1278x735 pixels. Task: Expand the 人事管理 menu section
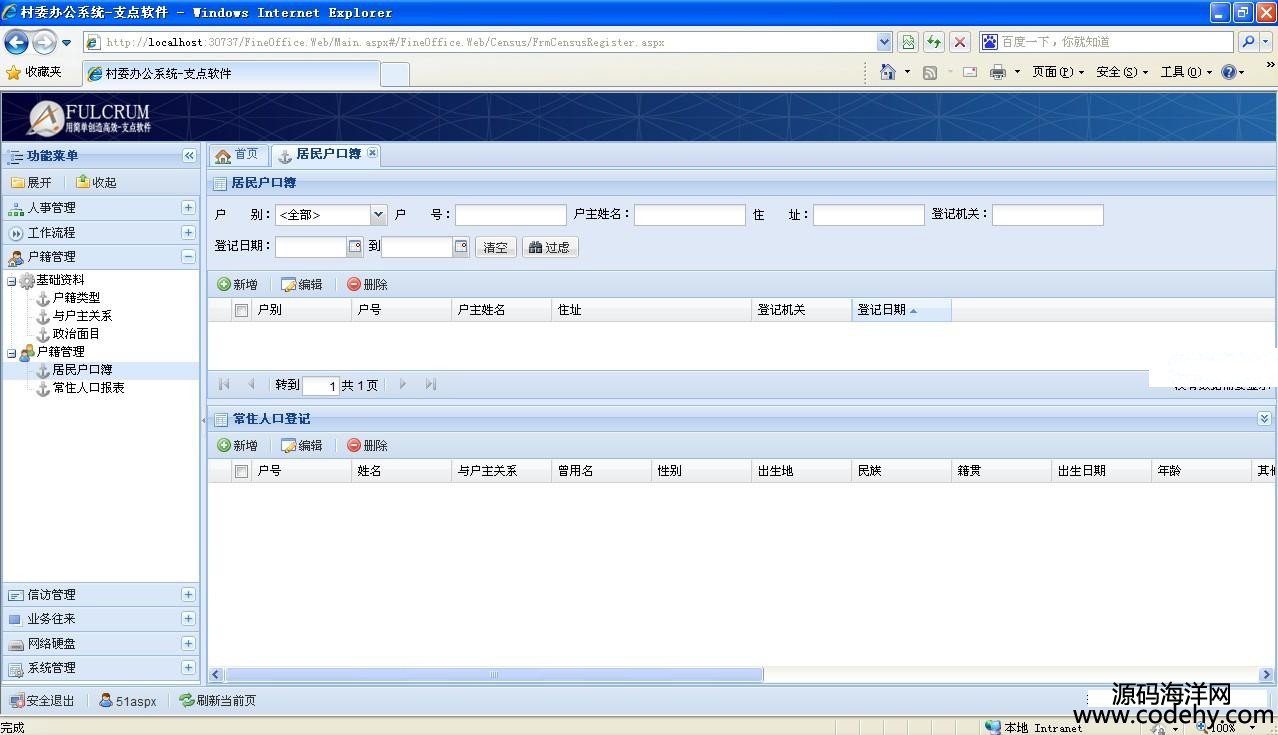pyautogui.click(x=188, y=208)
